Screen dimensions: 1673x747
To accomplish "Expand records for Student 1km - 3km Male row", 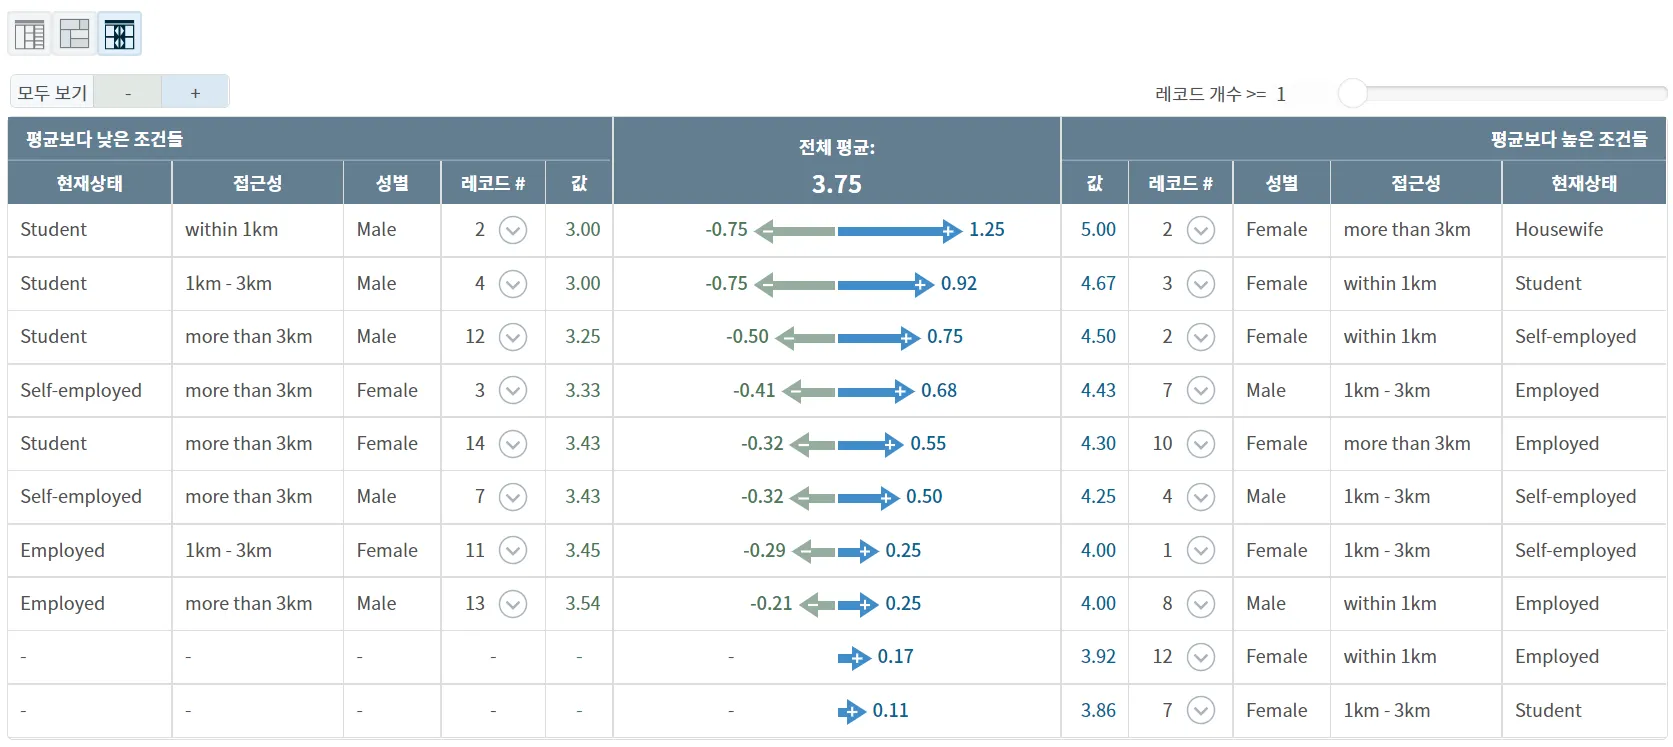I will (513, 284).
